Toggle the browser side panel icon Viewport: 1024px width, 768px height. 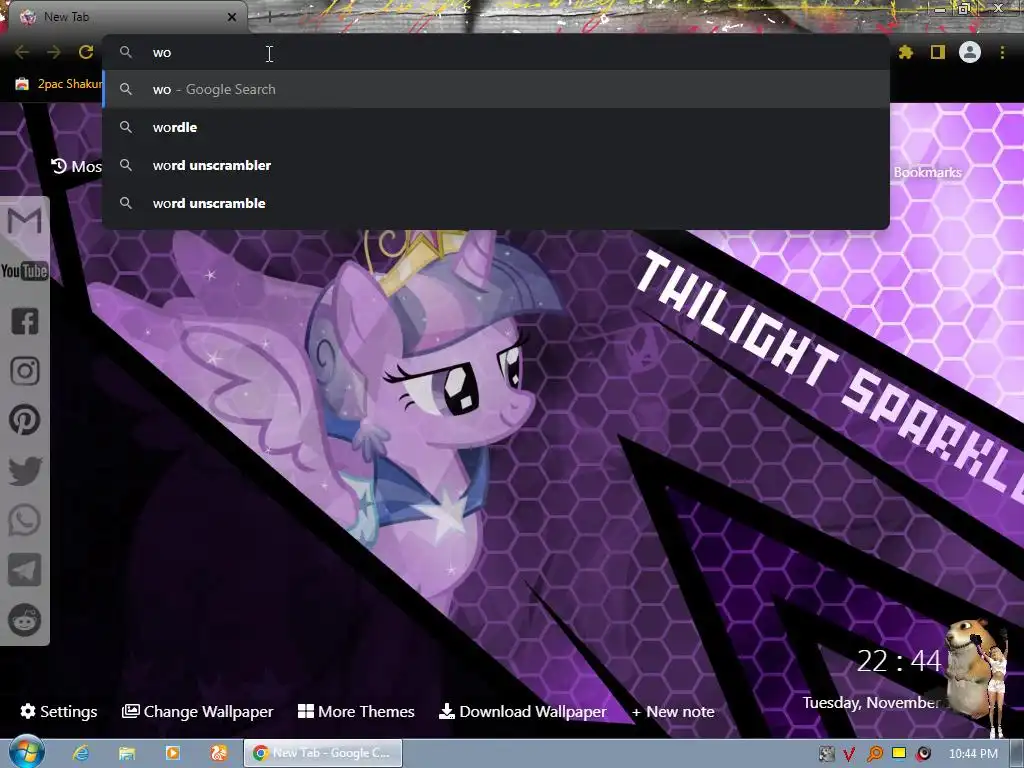938,52
